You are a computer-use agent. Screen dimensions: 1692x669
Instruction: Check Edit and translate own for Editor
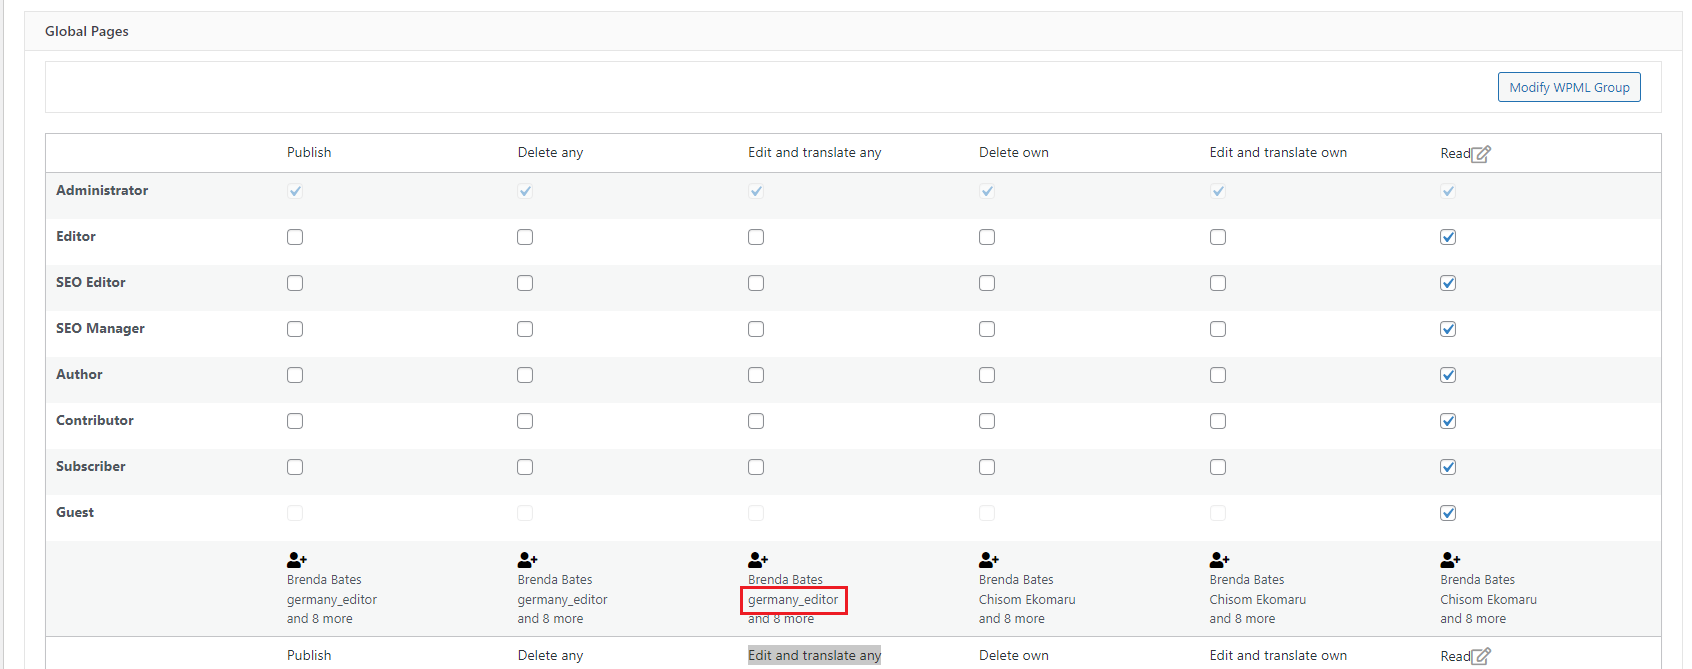coord(1218,237)
